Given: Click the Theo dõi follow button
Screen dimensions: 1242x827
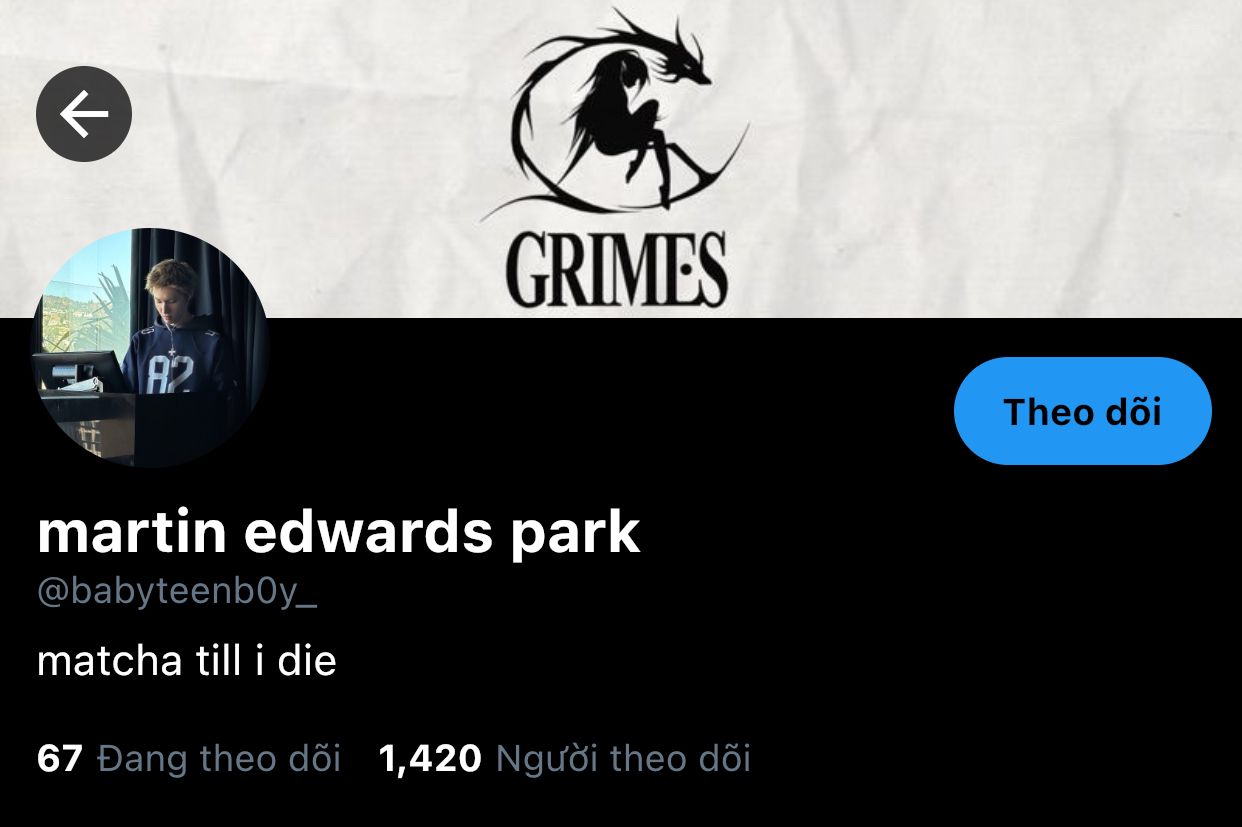Looking at the screenshot, I should 1082,411.
